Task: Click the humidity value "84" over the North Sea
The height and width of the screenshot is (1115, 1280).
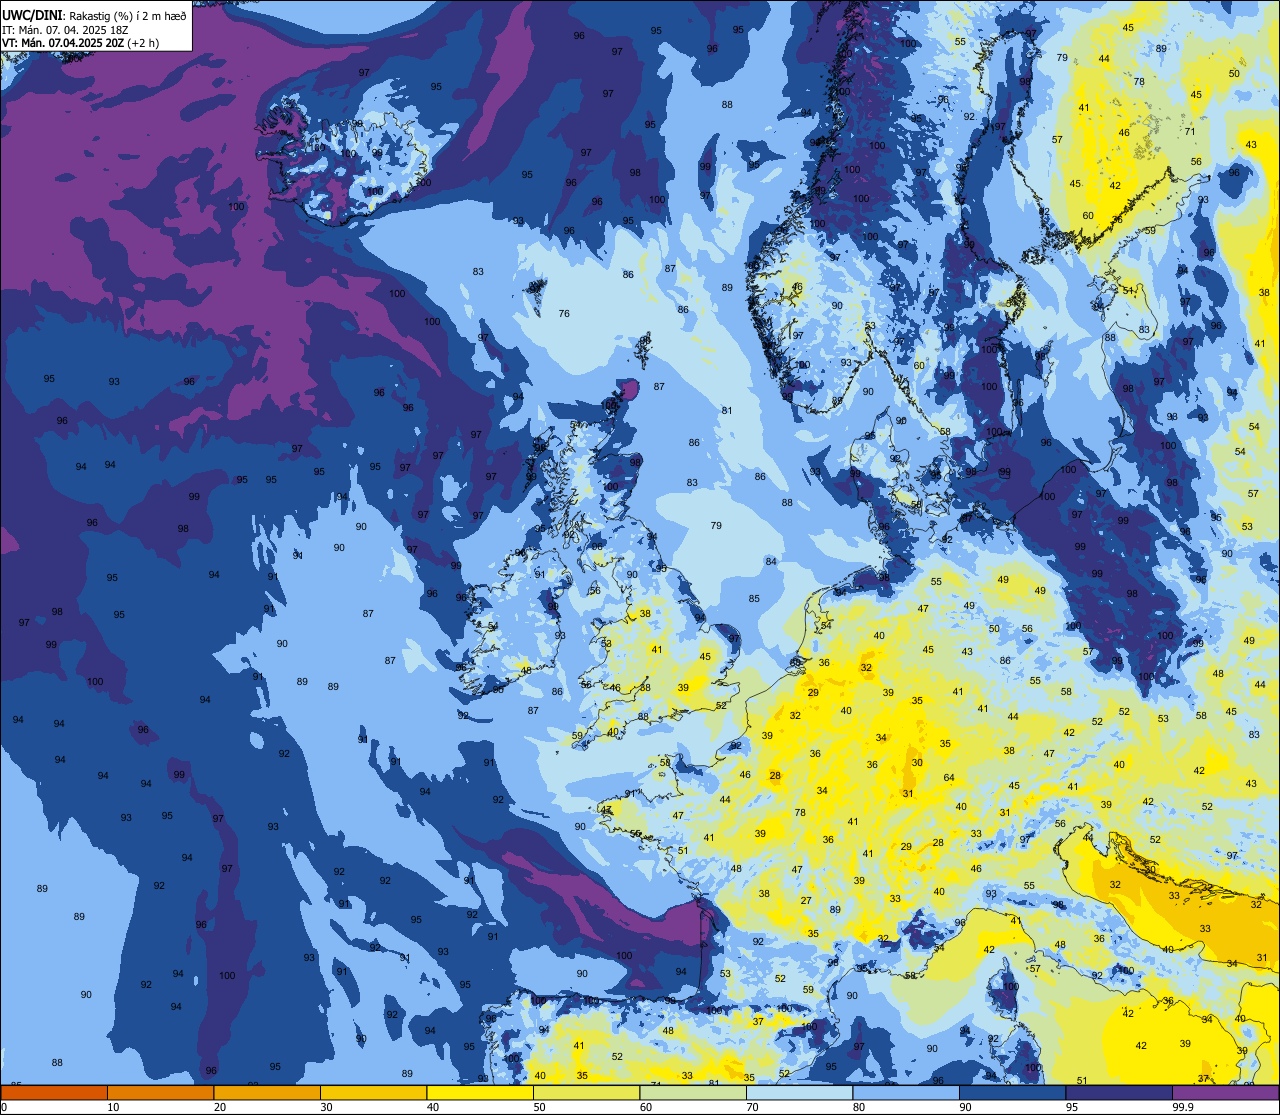Action: 770,561
